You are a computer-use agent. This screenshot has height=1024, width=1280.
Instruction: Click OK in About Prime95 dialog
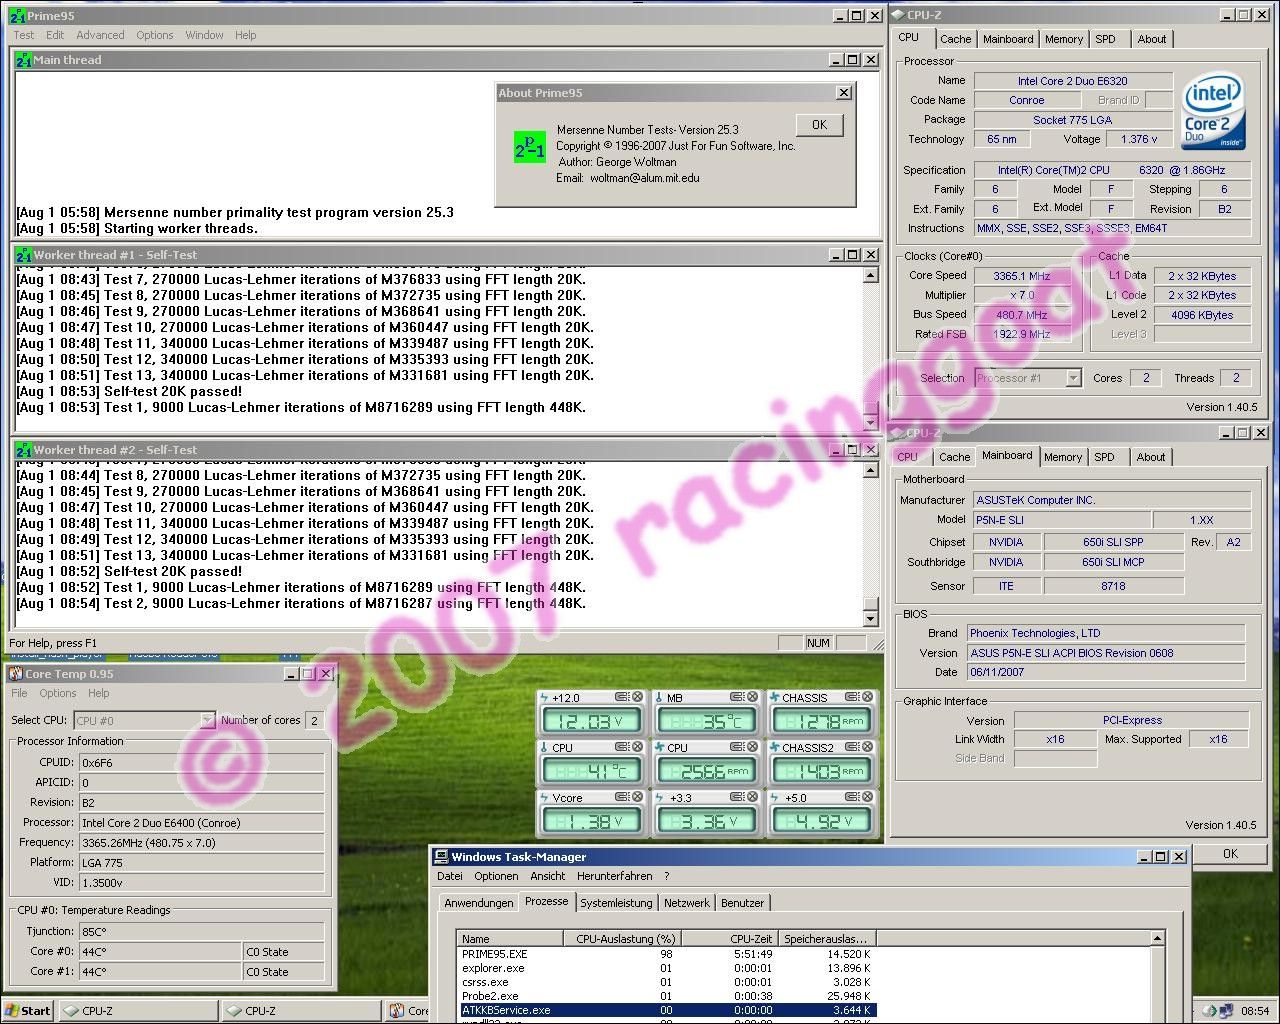[x=820, y=125]
